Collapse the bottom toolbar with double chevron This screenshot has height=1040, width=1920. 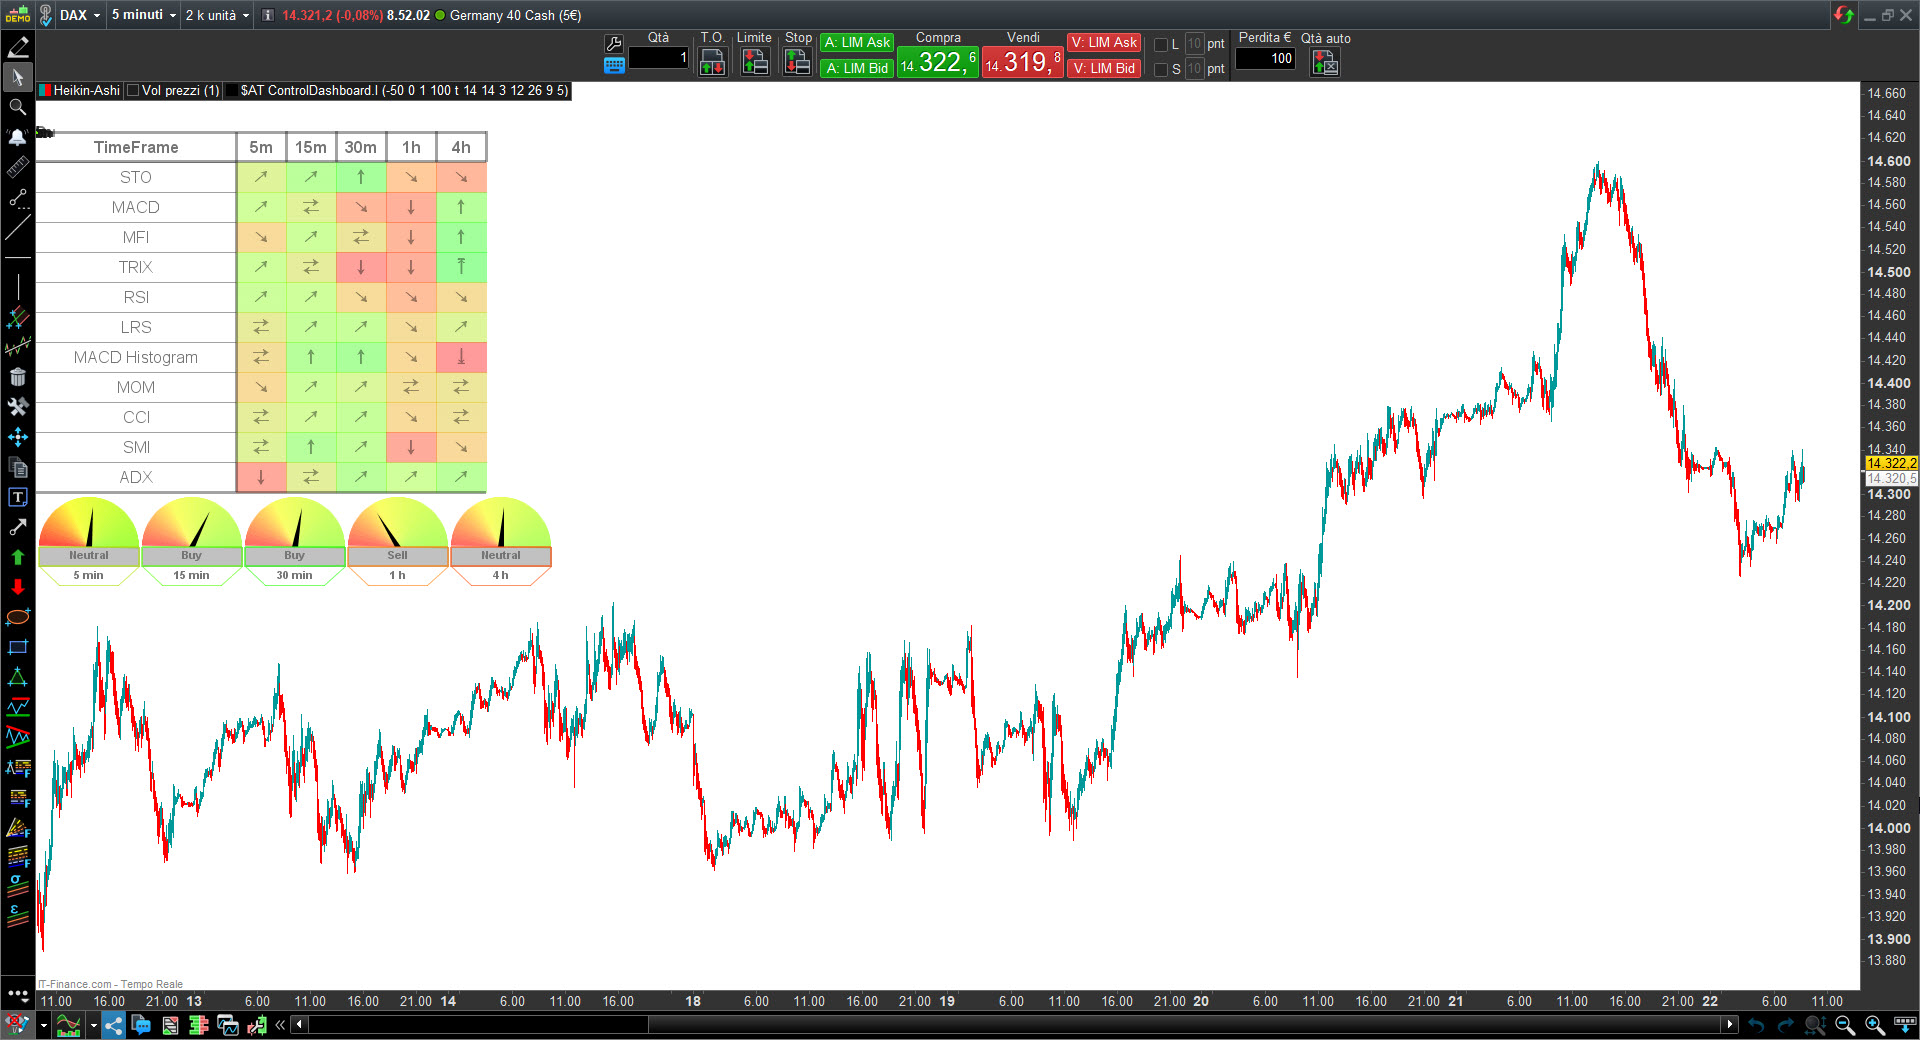(280, 1025)
